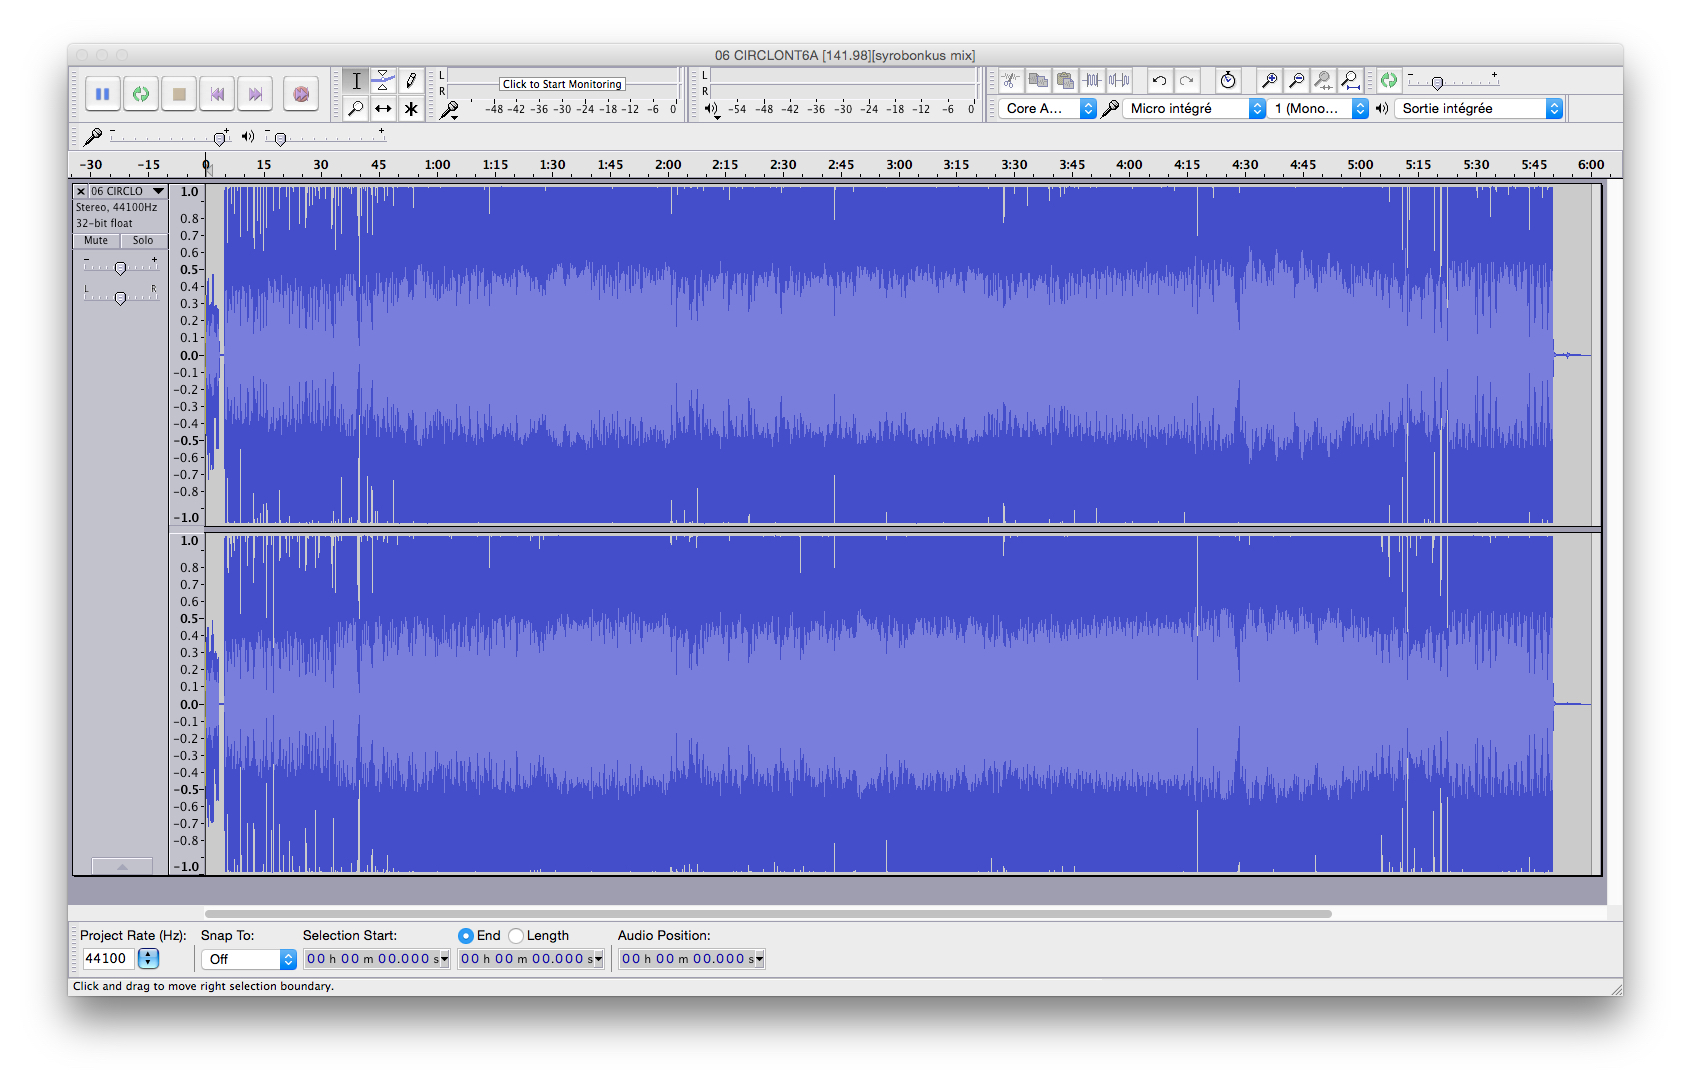Open the 06 CIRCLO track dropdown menu
This screenshot has width=1691, height=1088.
tap(157, 190)
